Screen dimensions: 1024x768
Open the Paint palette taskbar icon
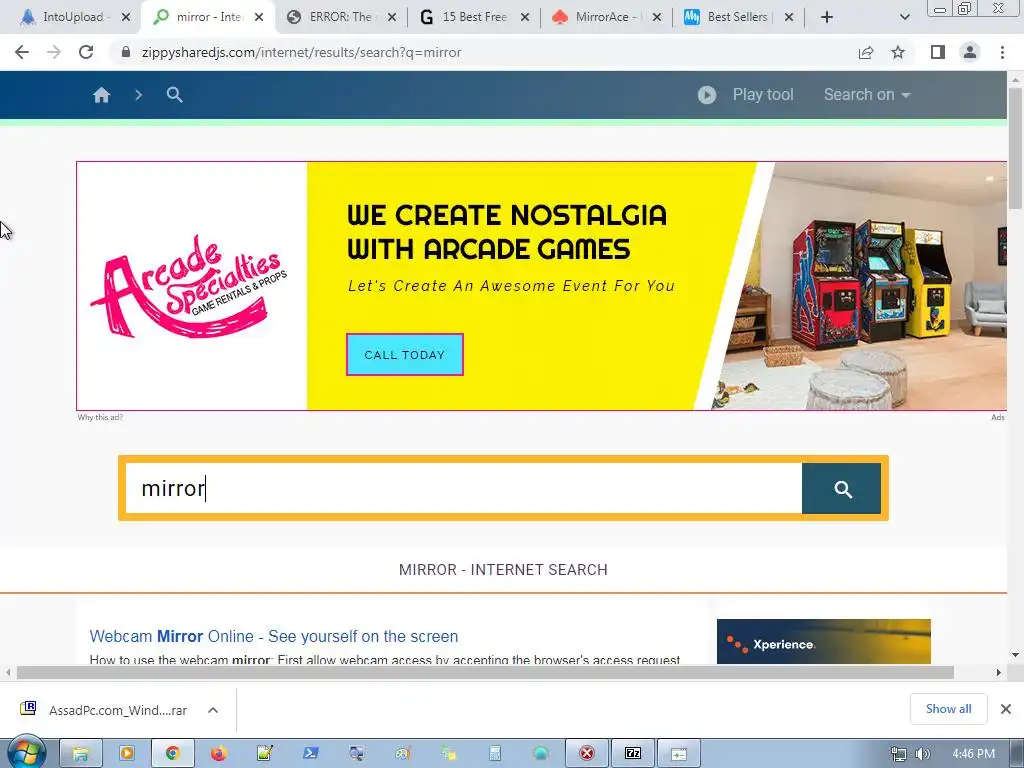click(402, 754)
